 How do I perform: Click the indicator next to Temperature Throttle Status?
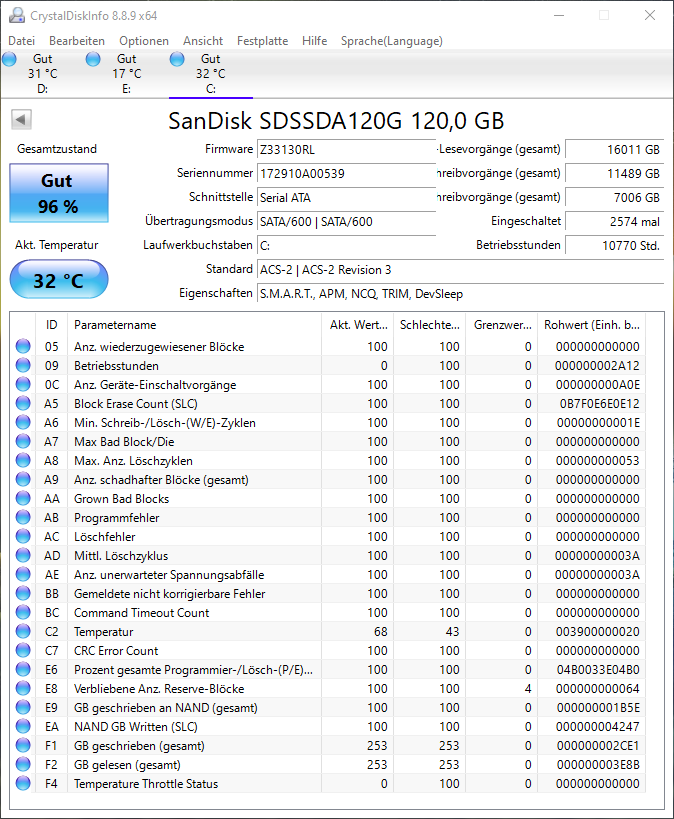[22, 783]
